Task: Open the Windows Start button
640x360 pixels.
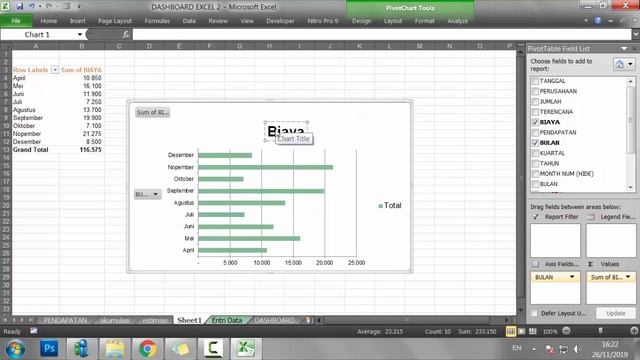Action: (15, 349)
